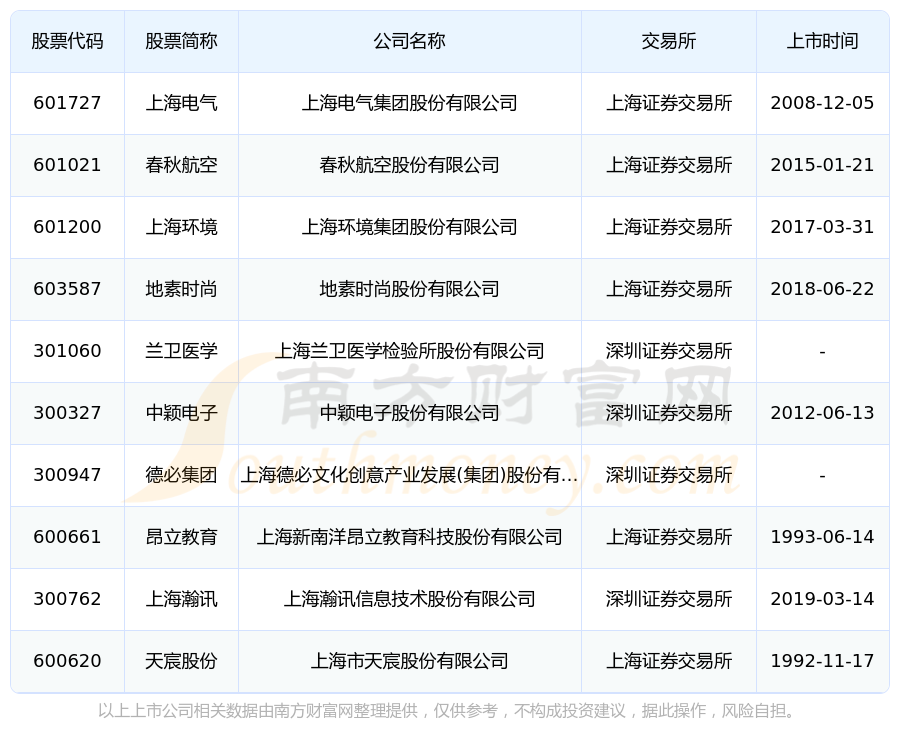This screenshot has height=738, width=900.
Task: Select stock code 600620
Action: 67,661
